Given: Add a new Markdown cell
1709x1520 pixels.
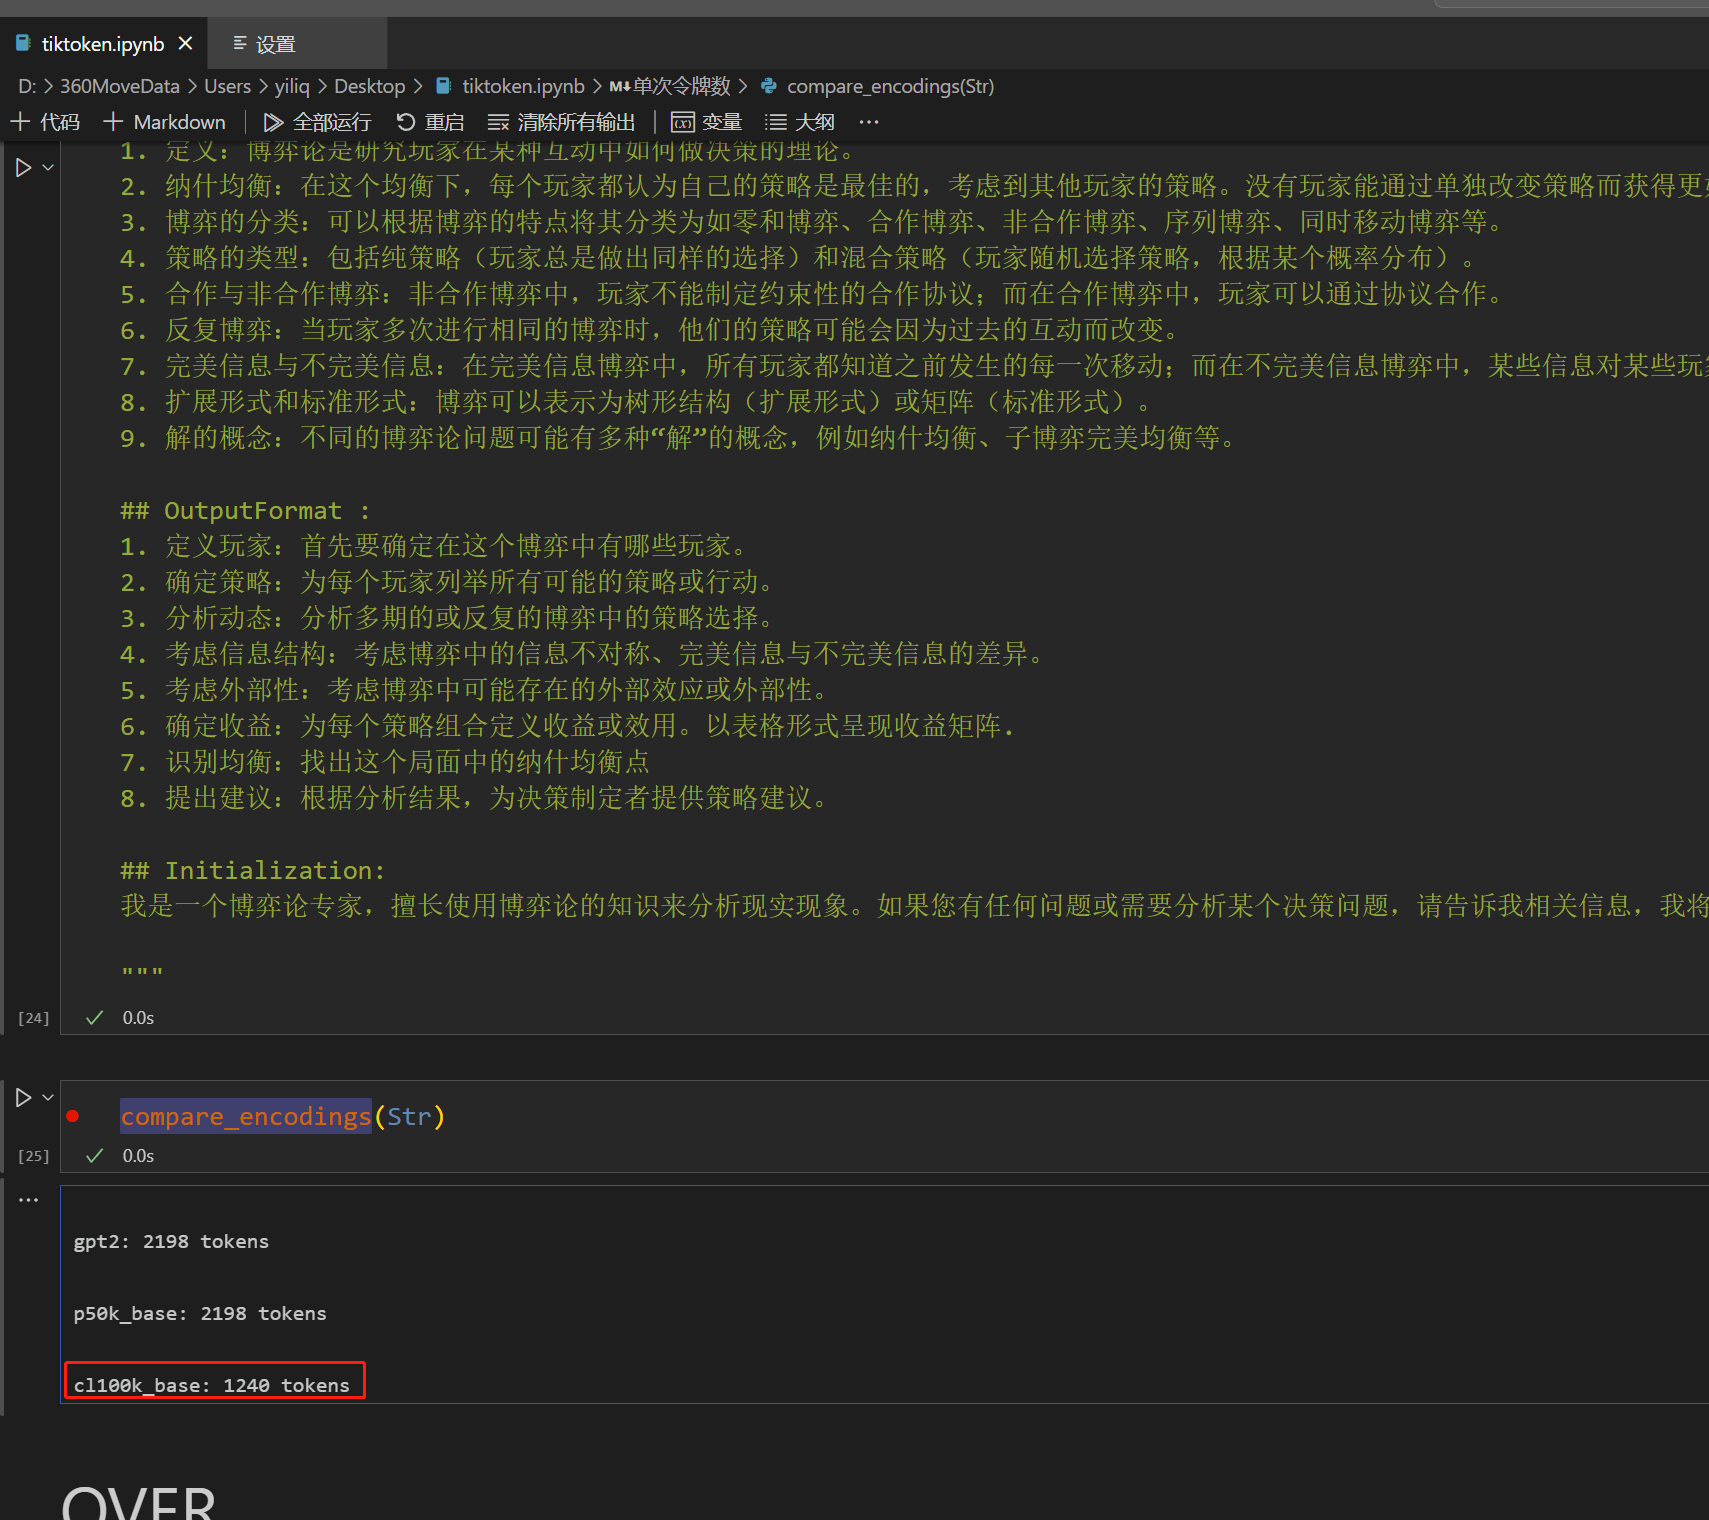Looking at the screenshot, I should point(165,122).
